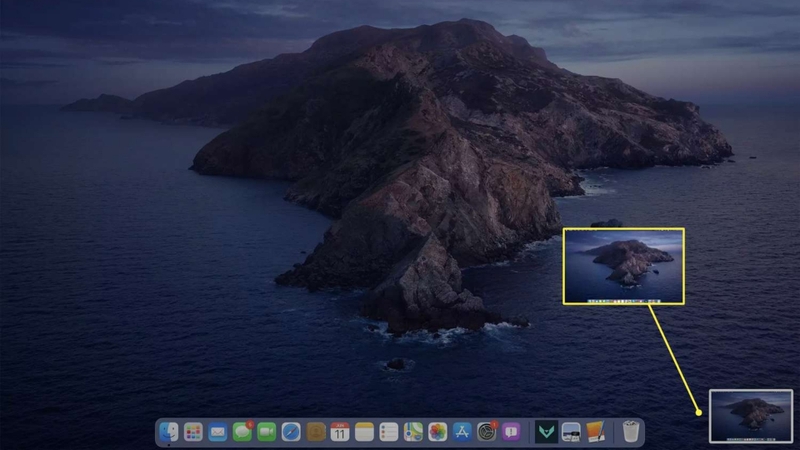Viewport: 800px width, 450px height.
Task: Launch the purple Feedback Assistant app
Action: [x=511, y=432]
